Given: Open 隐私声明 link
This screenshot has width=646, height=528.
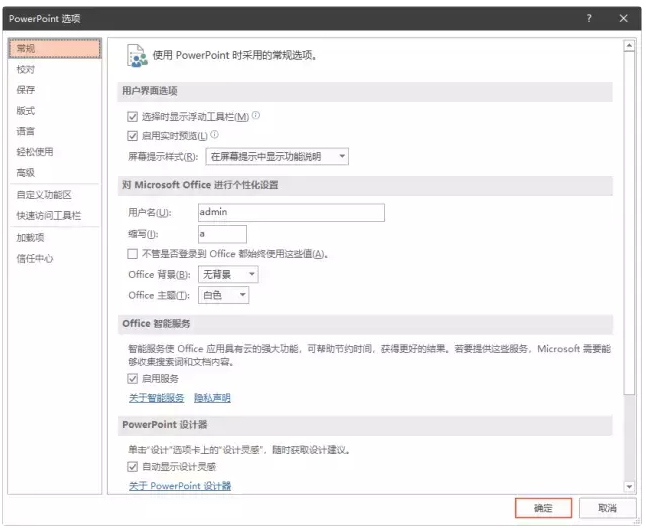Looking at the screenshot, I should (x=212, y=398).
